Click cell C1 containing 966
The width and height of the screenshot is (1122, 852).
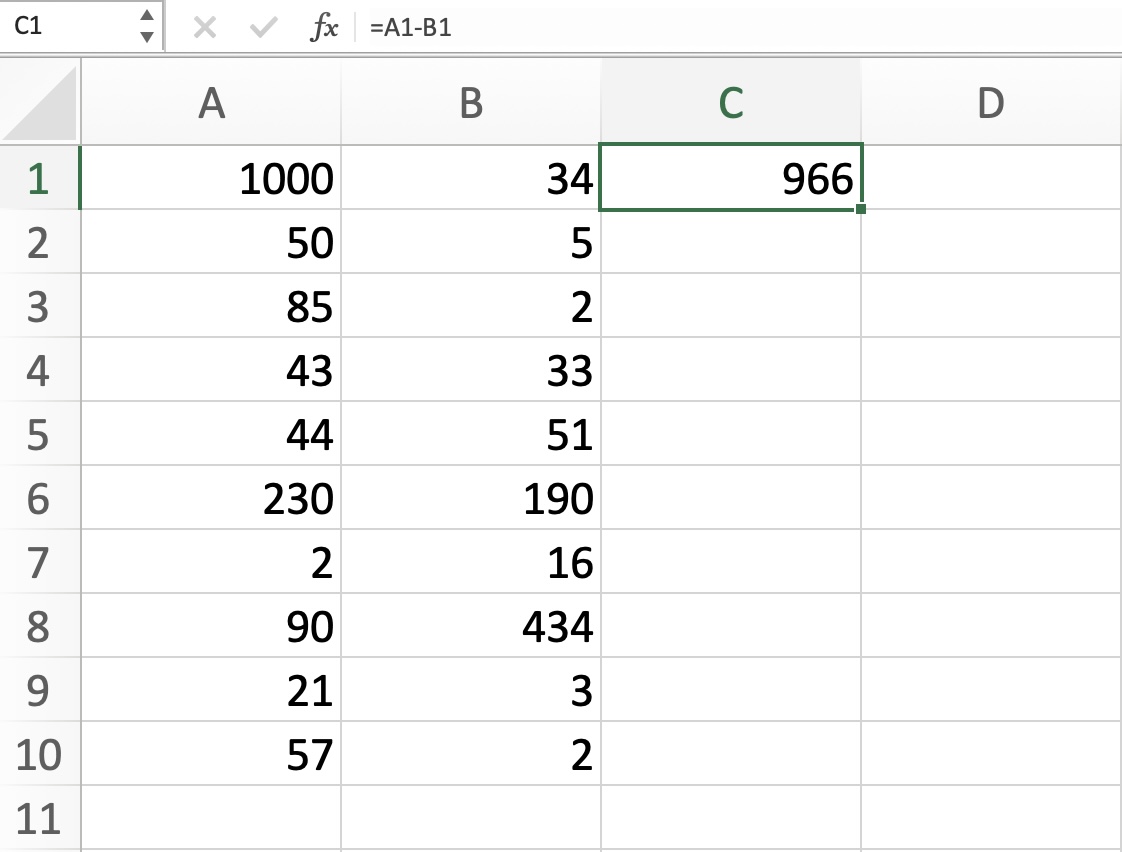(x=731, y=177)
